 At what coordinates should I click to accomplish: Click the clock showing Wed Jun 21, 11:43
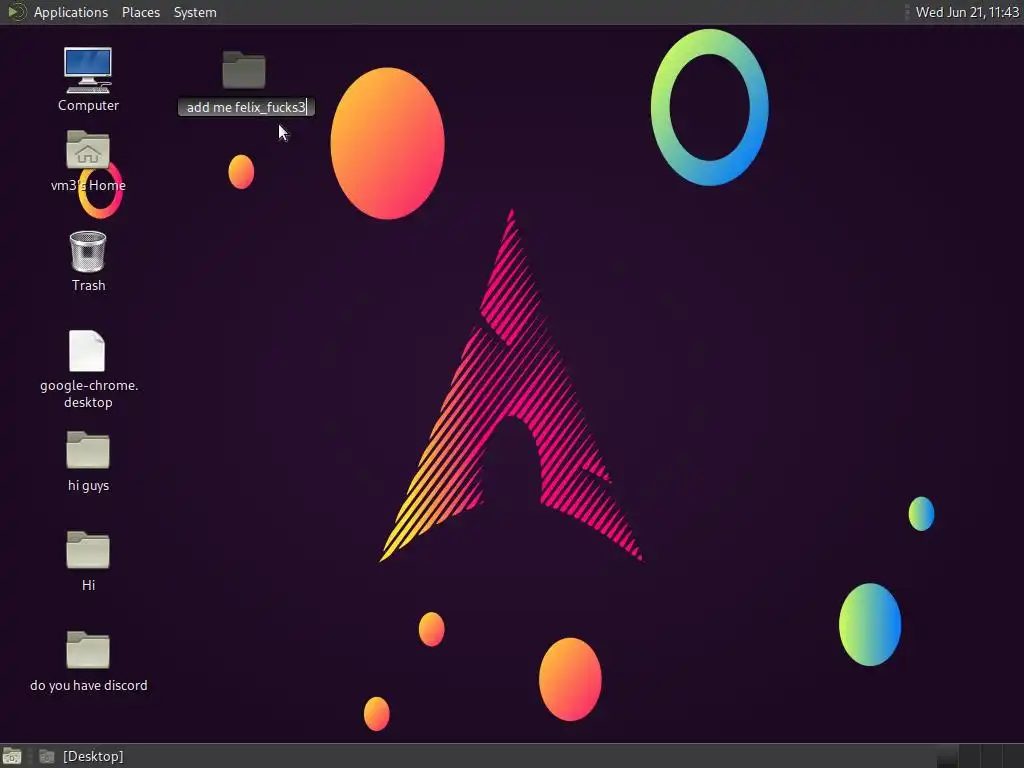click(967, 12)
